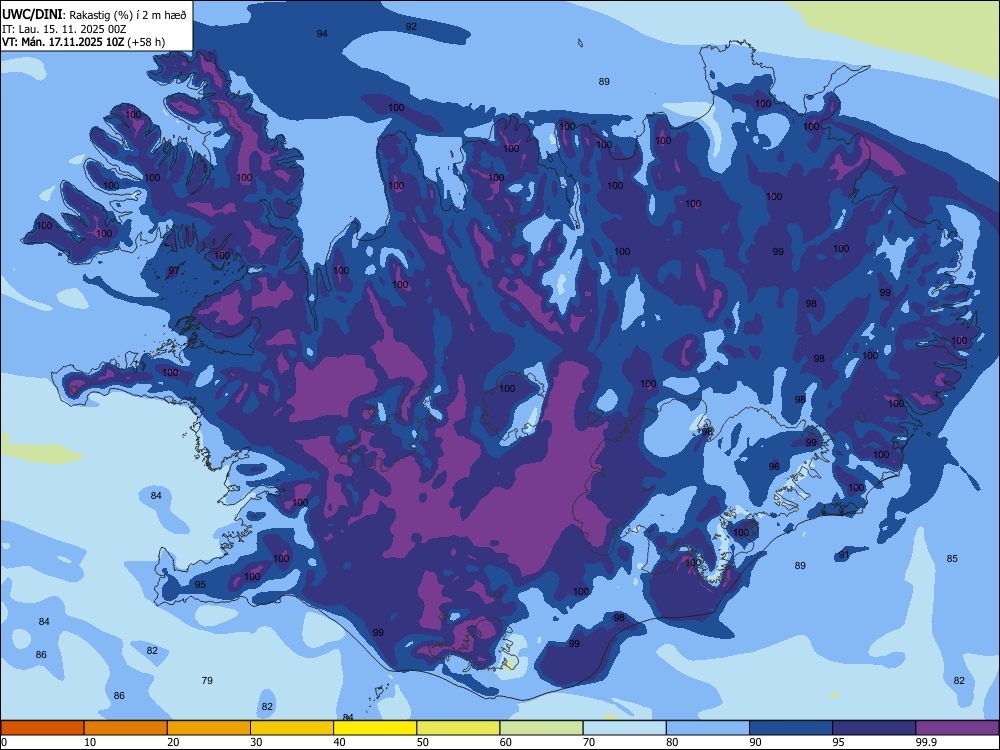
Task: Select the '50' legend scale label
Action: [423, 742]
